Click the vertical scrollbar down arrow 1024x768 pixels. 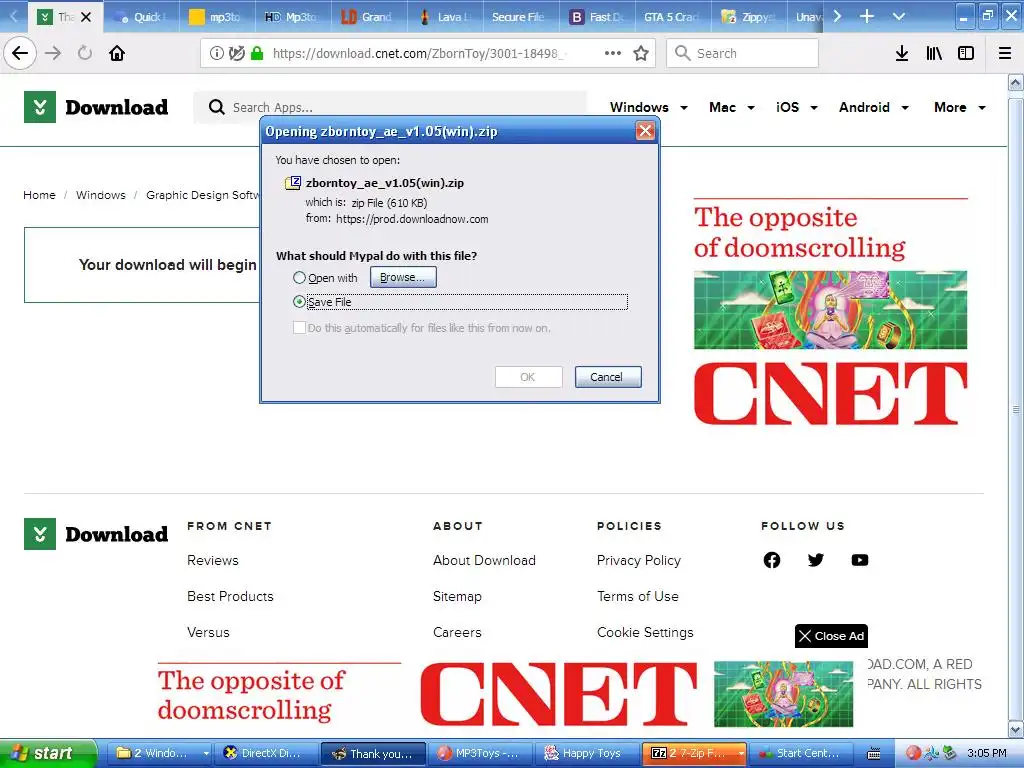coord(1016,729)
